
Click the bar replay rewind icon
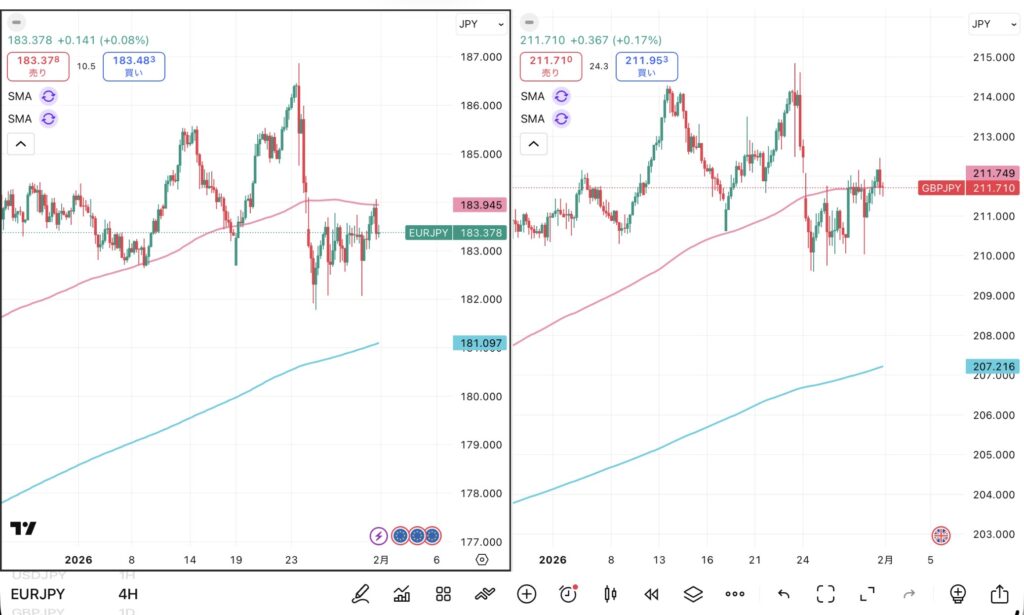click(x=653, y=594)
